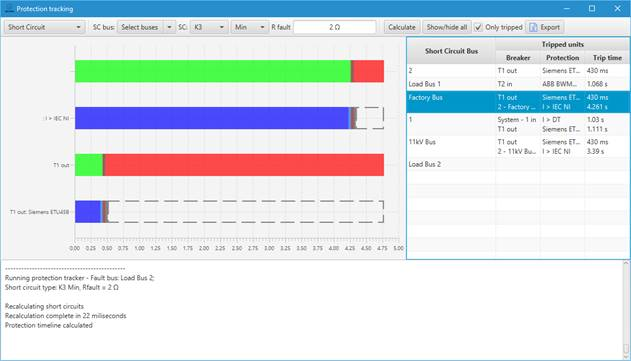Viewport: 631px width, 361px height.
Task: Toggle the Only tripped checkbox
Action: (x=478, y=27)
